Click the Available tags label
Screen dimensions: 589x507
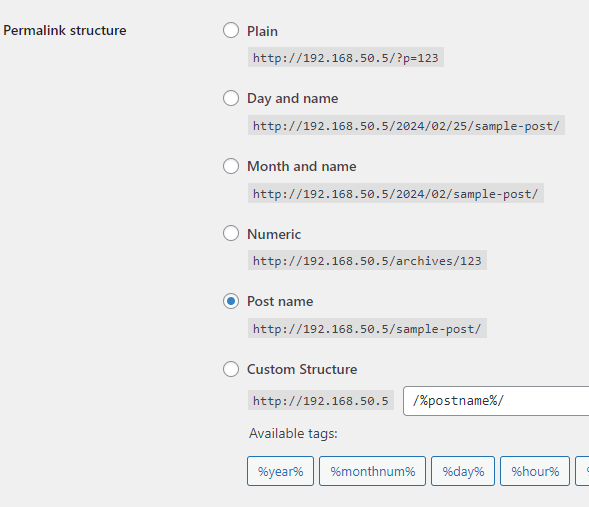pyautogui.click(x=293, y=433)
